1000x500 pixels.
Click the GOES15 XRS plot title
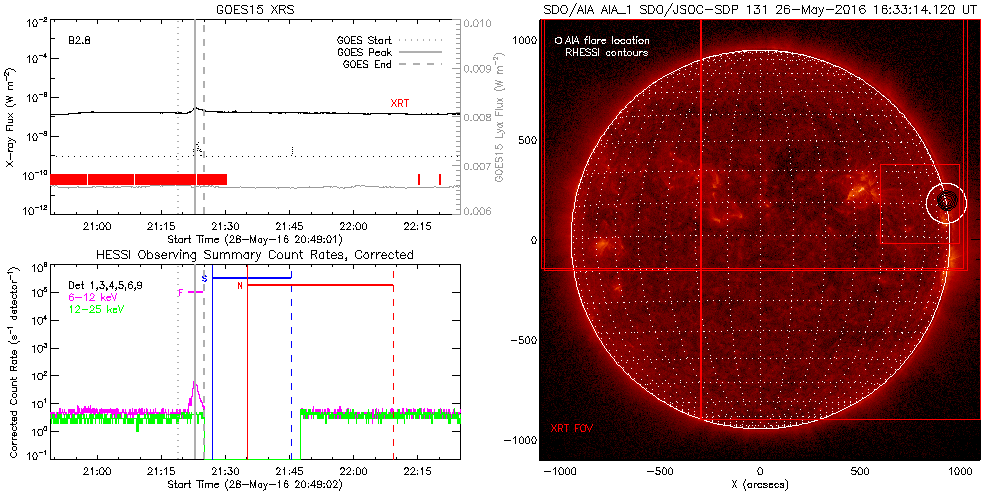pyautogui.click(x=255, y=9)
